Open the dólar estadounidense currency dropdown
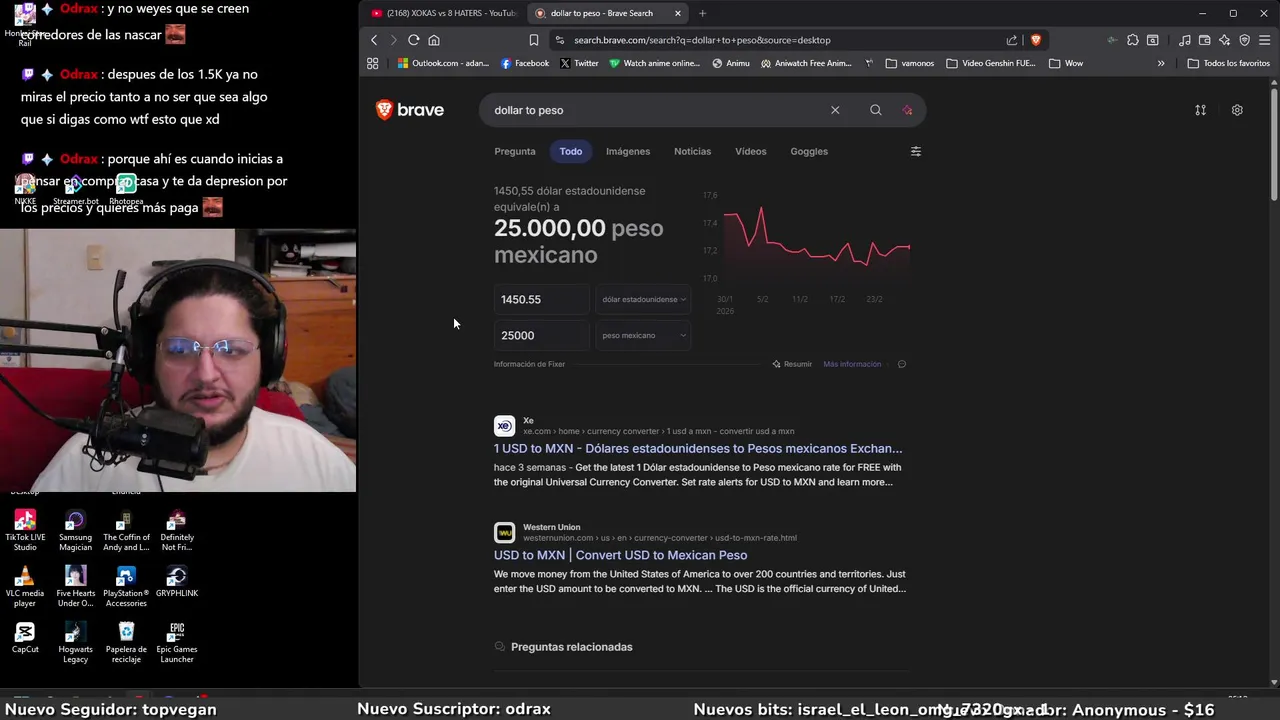 click(x=643, y=299)
